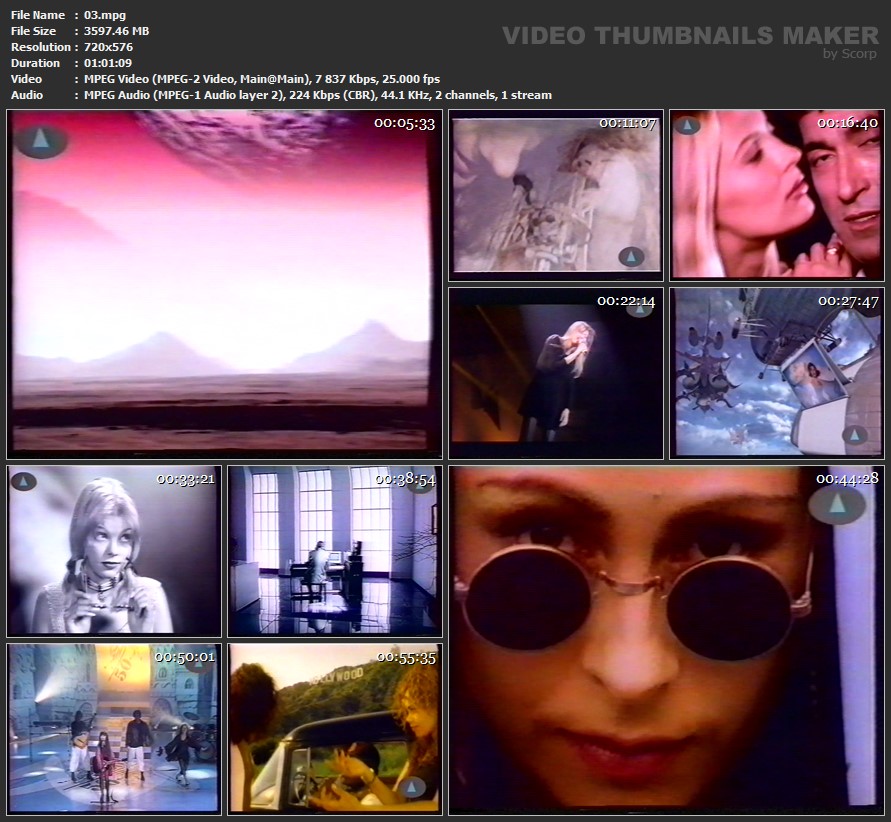Screen dimensions: 891x822
Task: Open the thumbnail at 00:50:01
Action: coord(114,729)
